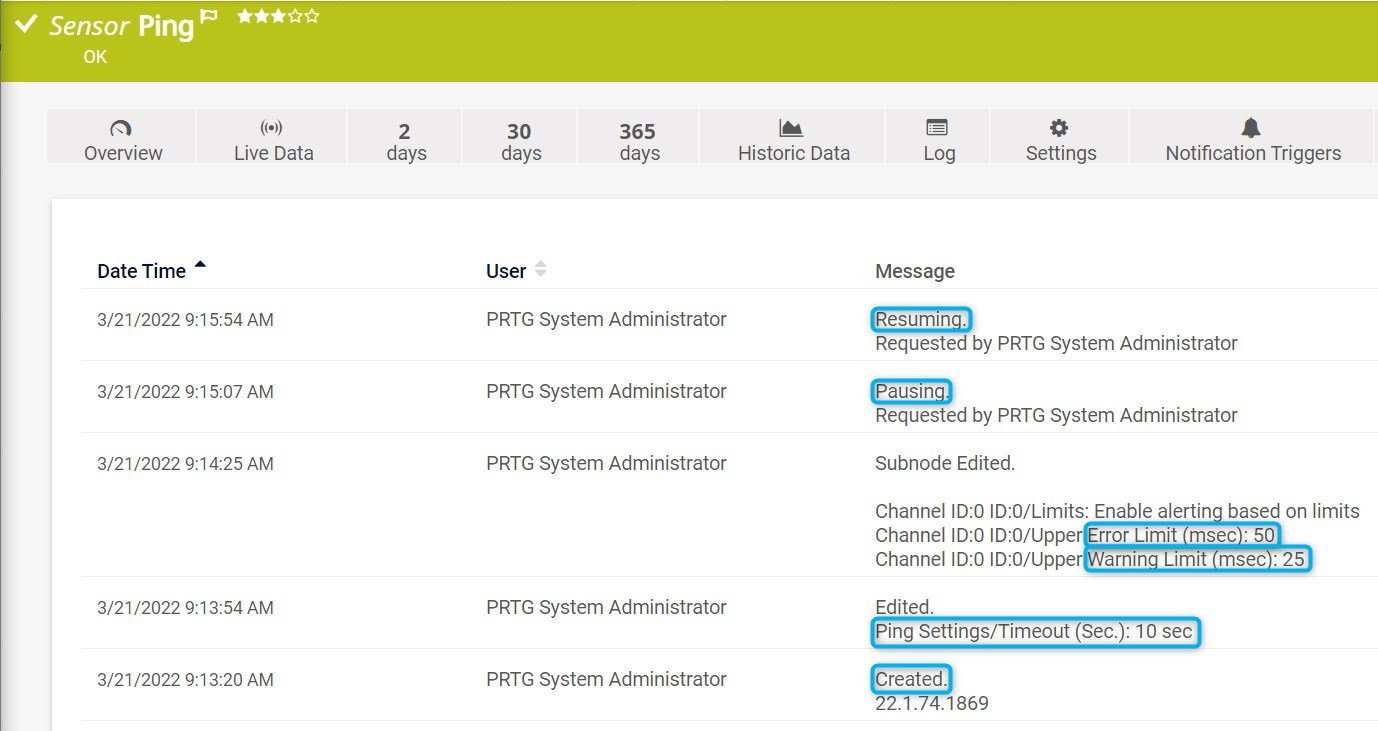The height and width of the screenshot is (731, 1378).
Task: Toggle Date Time sort direction arrow
Action: 199,263
